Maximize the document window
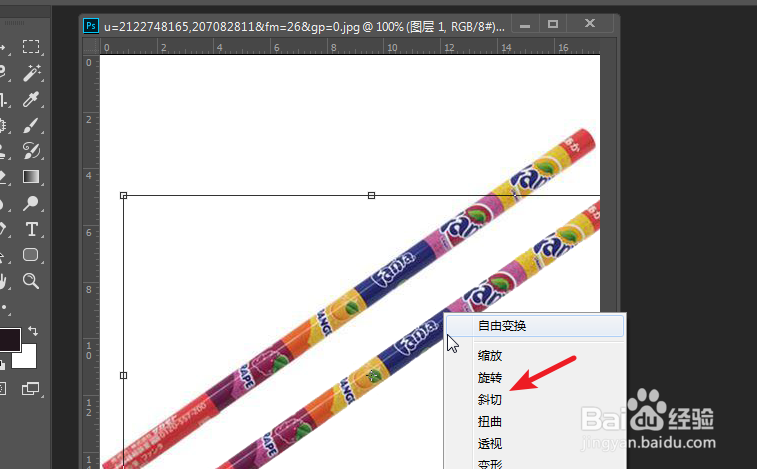 pos(553,24)
